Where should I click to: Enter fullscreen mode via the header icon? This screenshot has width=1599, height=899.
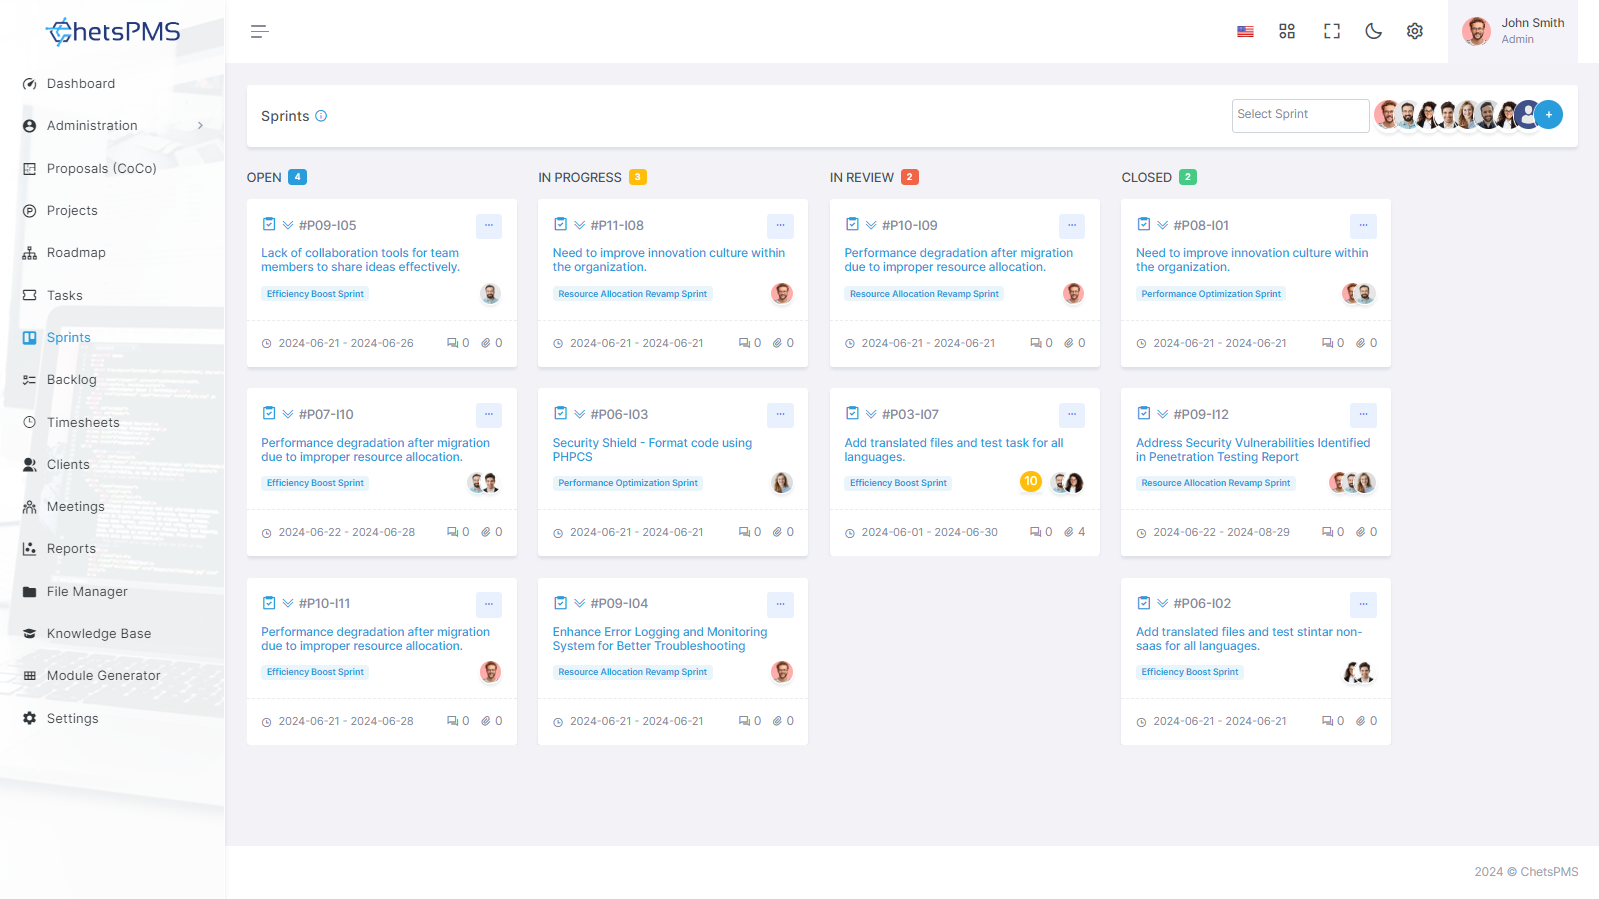[1331, 32]
